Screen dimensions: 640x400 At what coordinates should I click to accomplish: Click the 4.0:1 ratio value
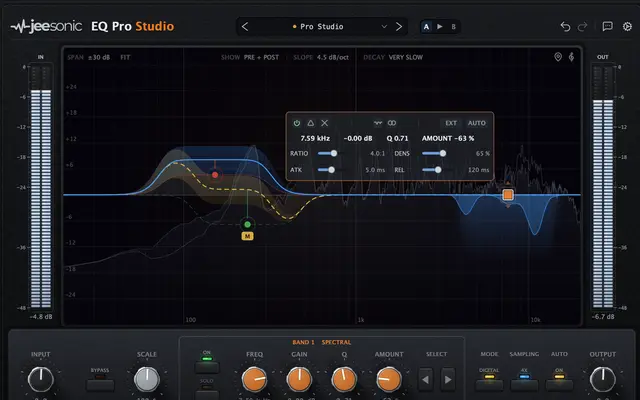point(377,153)
